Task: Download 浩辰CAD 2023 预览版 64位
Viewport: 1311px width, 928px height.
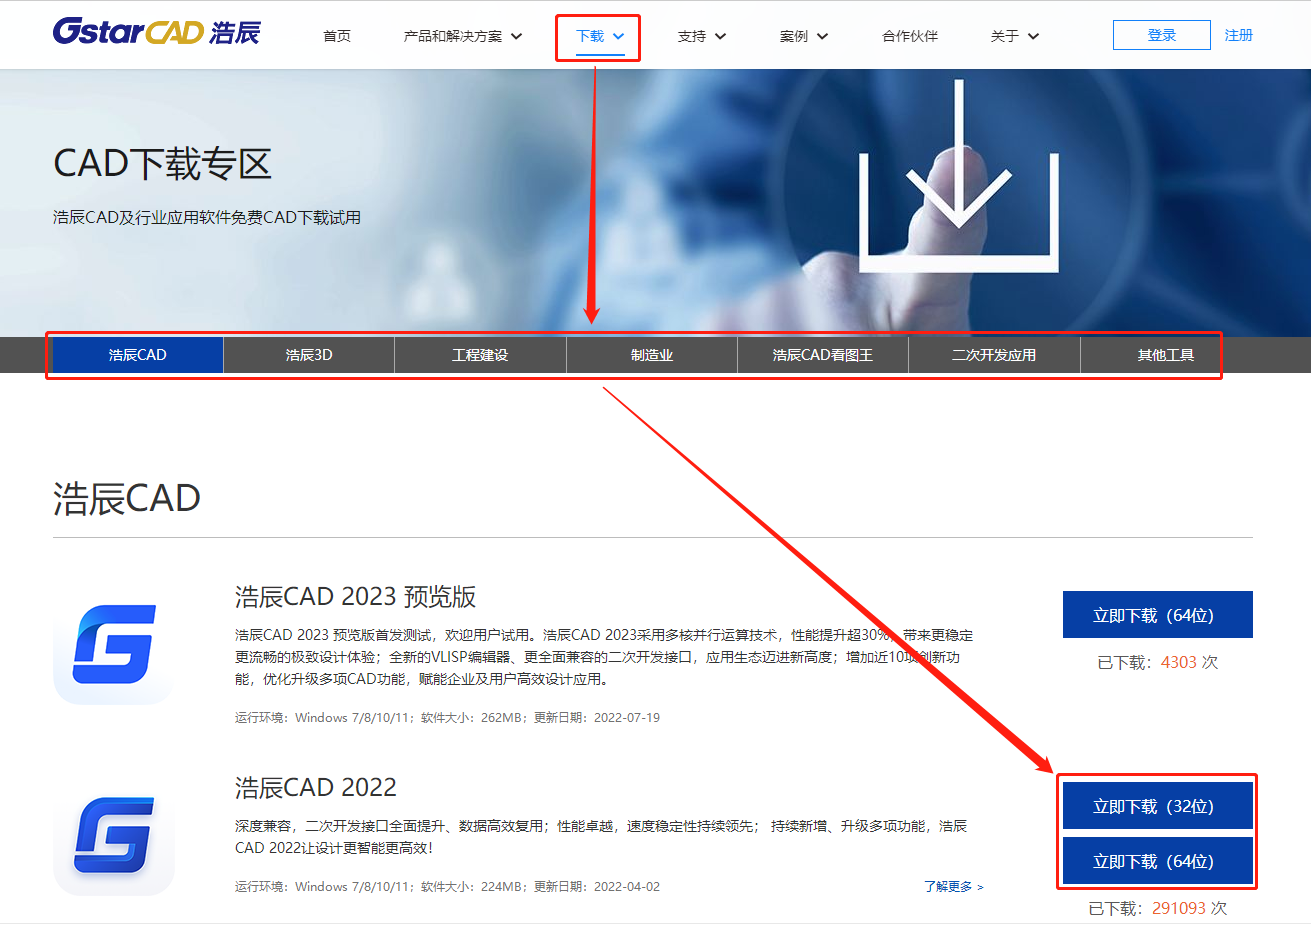Action: click(x=1158, y=614)
